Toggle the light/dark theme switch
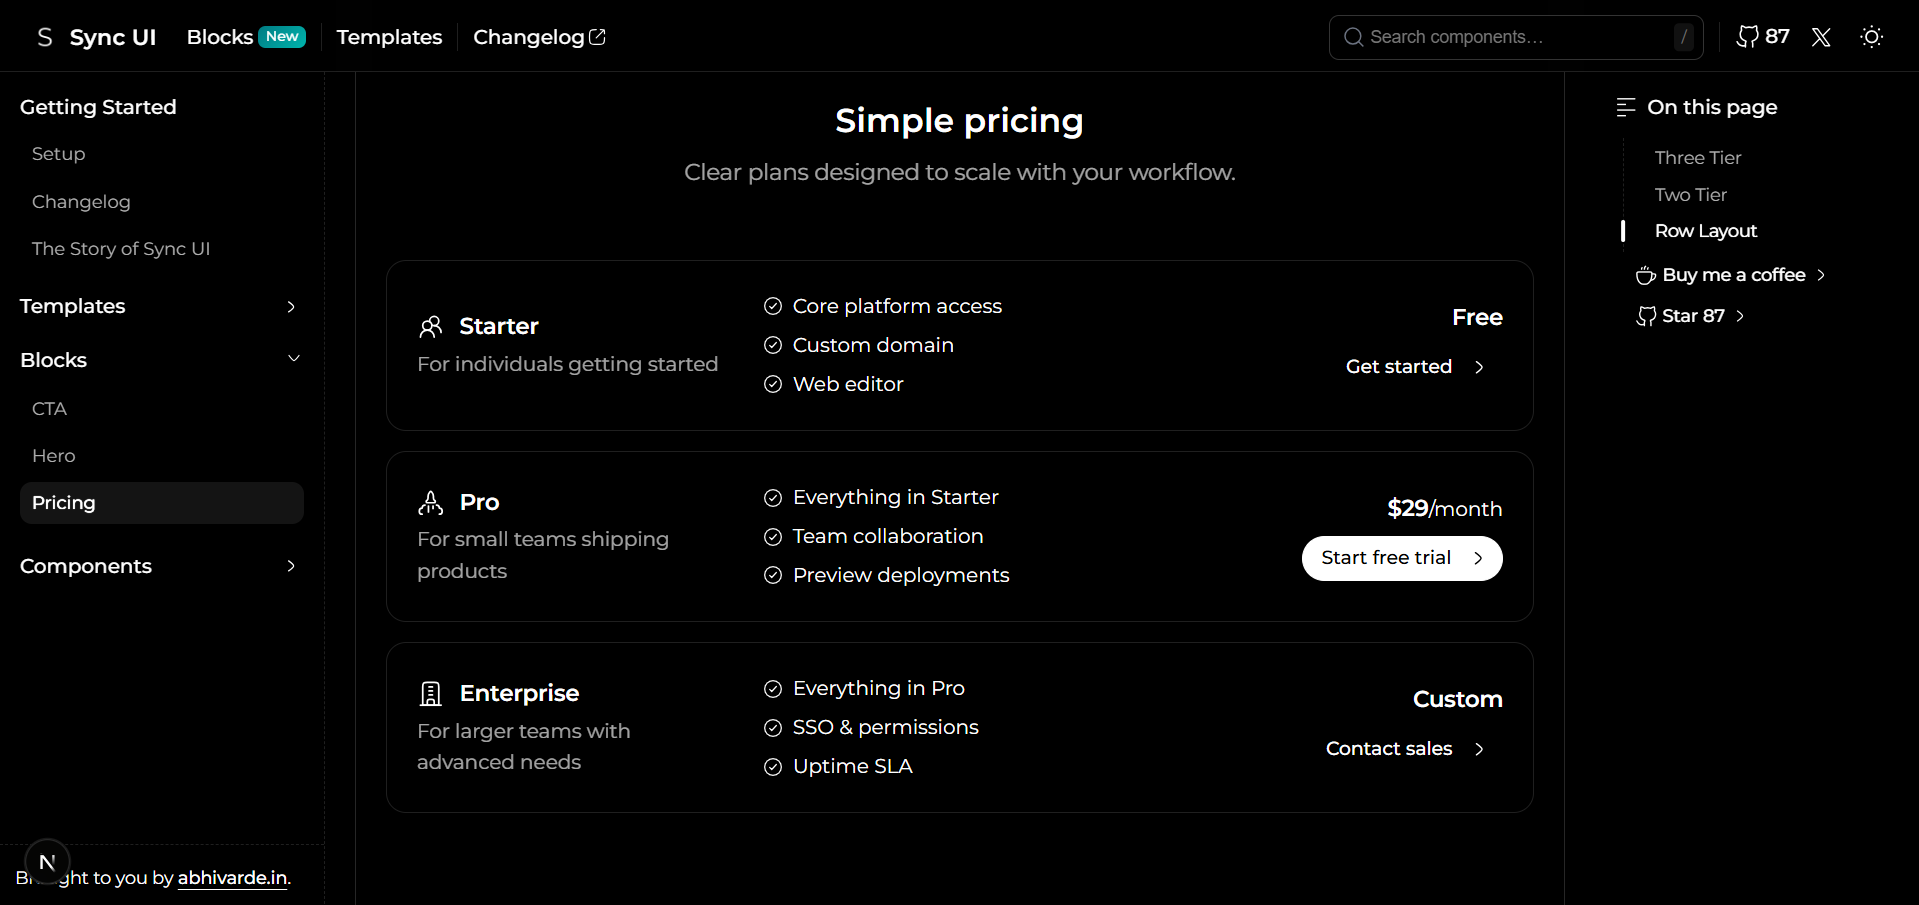Screen dimensions: 1919x905 click(1871, 37)
